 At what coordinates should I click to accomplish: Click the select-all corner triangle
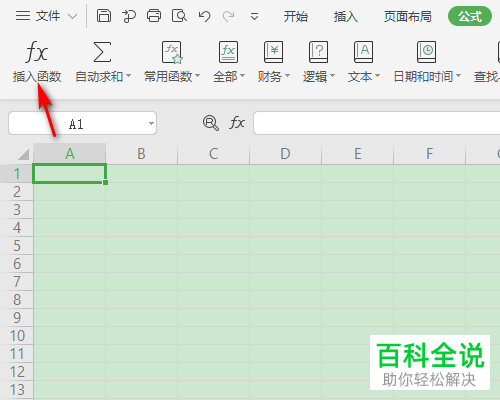click(x=23, y=154)
